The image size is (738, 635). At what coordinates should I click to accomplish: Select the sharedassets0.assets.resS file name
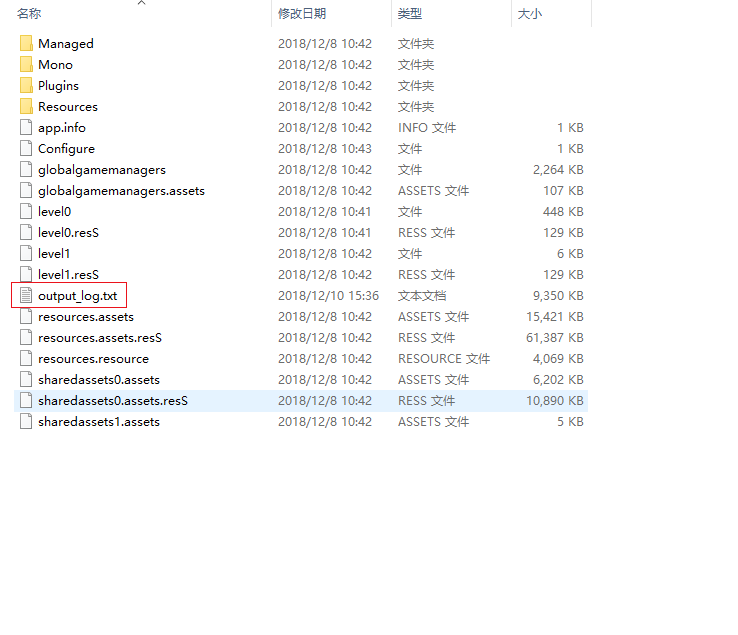pyautogui.click(x=113, y=401)
